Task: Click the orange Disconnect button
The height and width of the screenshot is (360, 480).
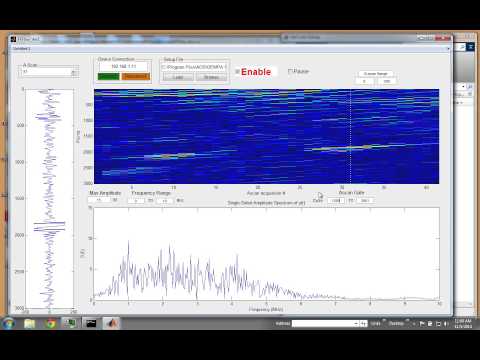Action: point(136,77)
